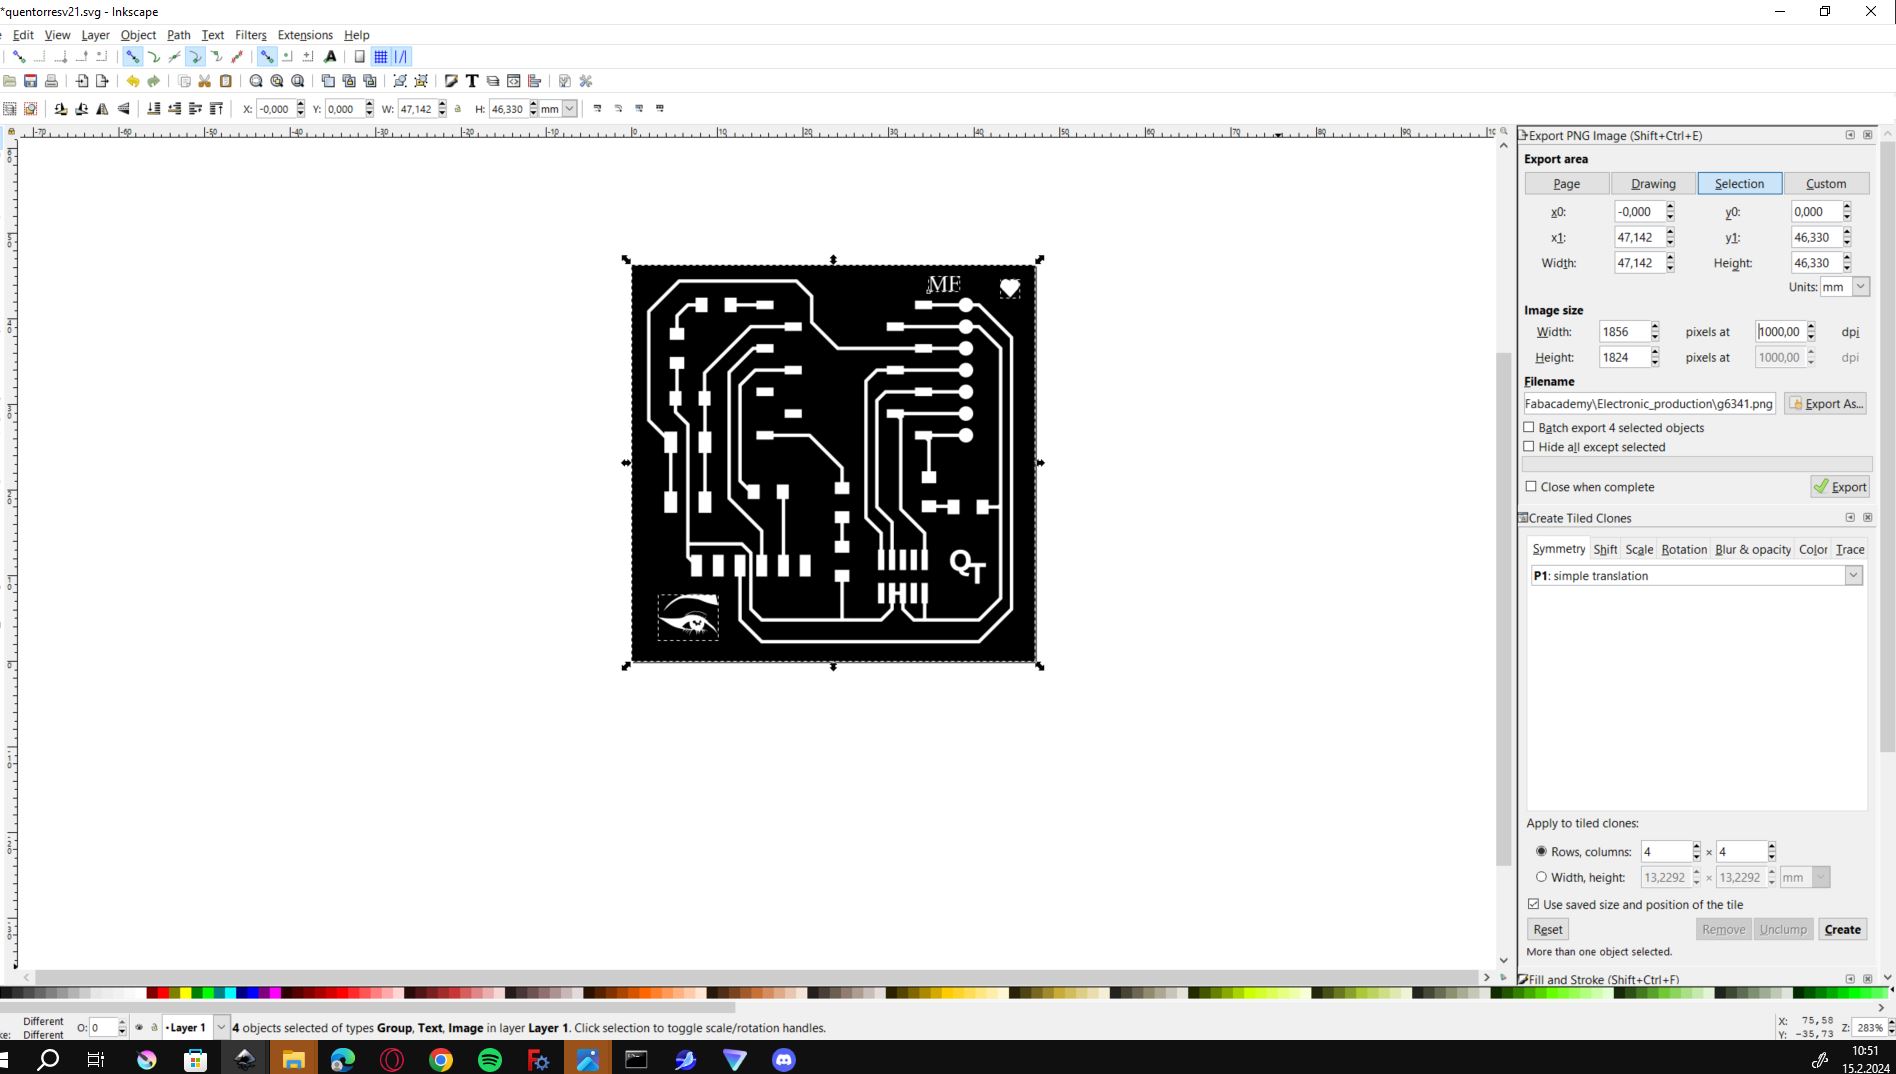The width and height of the screenshot is (1896, 1074).
Task: Increase image Width pixels stepper
Action: 1655,327
